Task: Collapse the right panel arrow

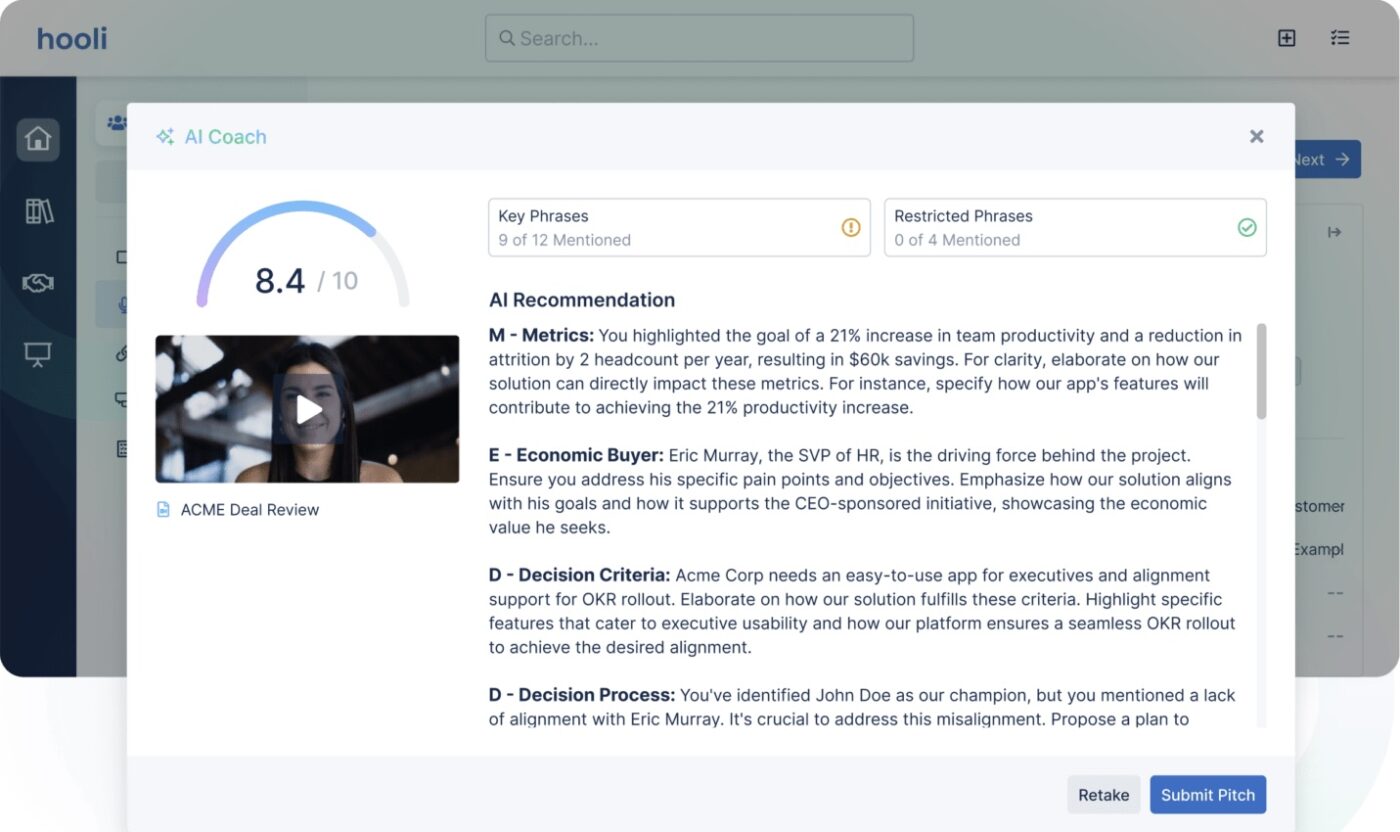Action: 1334,232
